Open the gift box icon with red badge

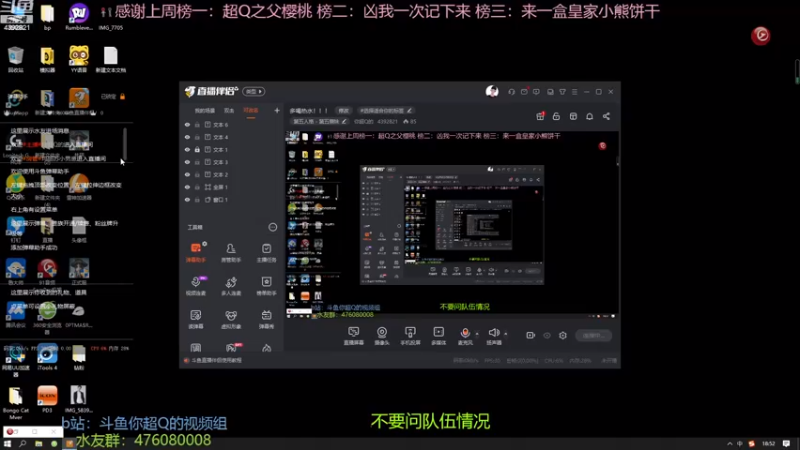coord(540,116)
